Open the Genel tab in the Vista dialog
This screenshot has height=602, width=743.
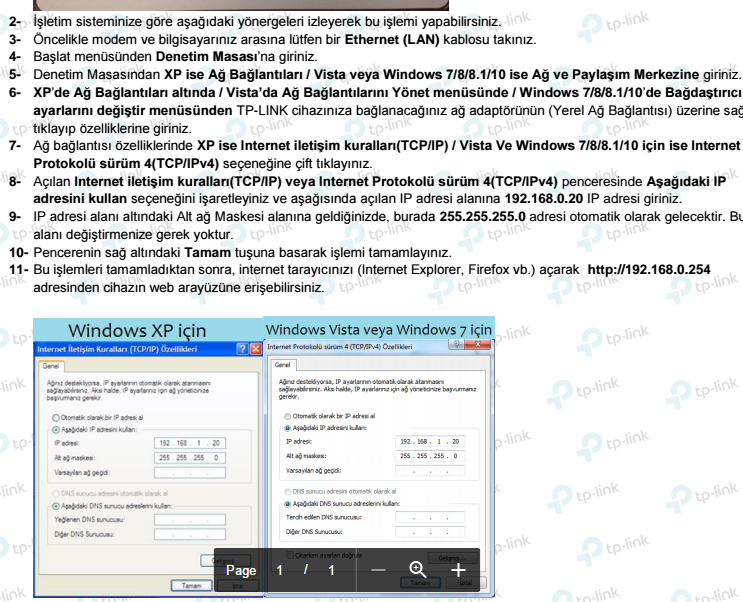[x=282, y=365]
